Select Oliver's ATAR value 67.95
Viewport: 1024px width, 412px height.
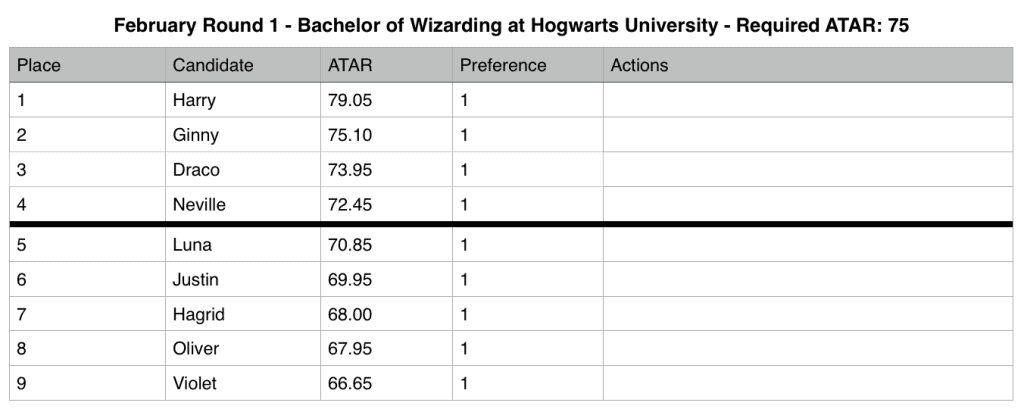350,349
